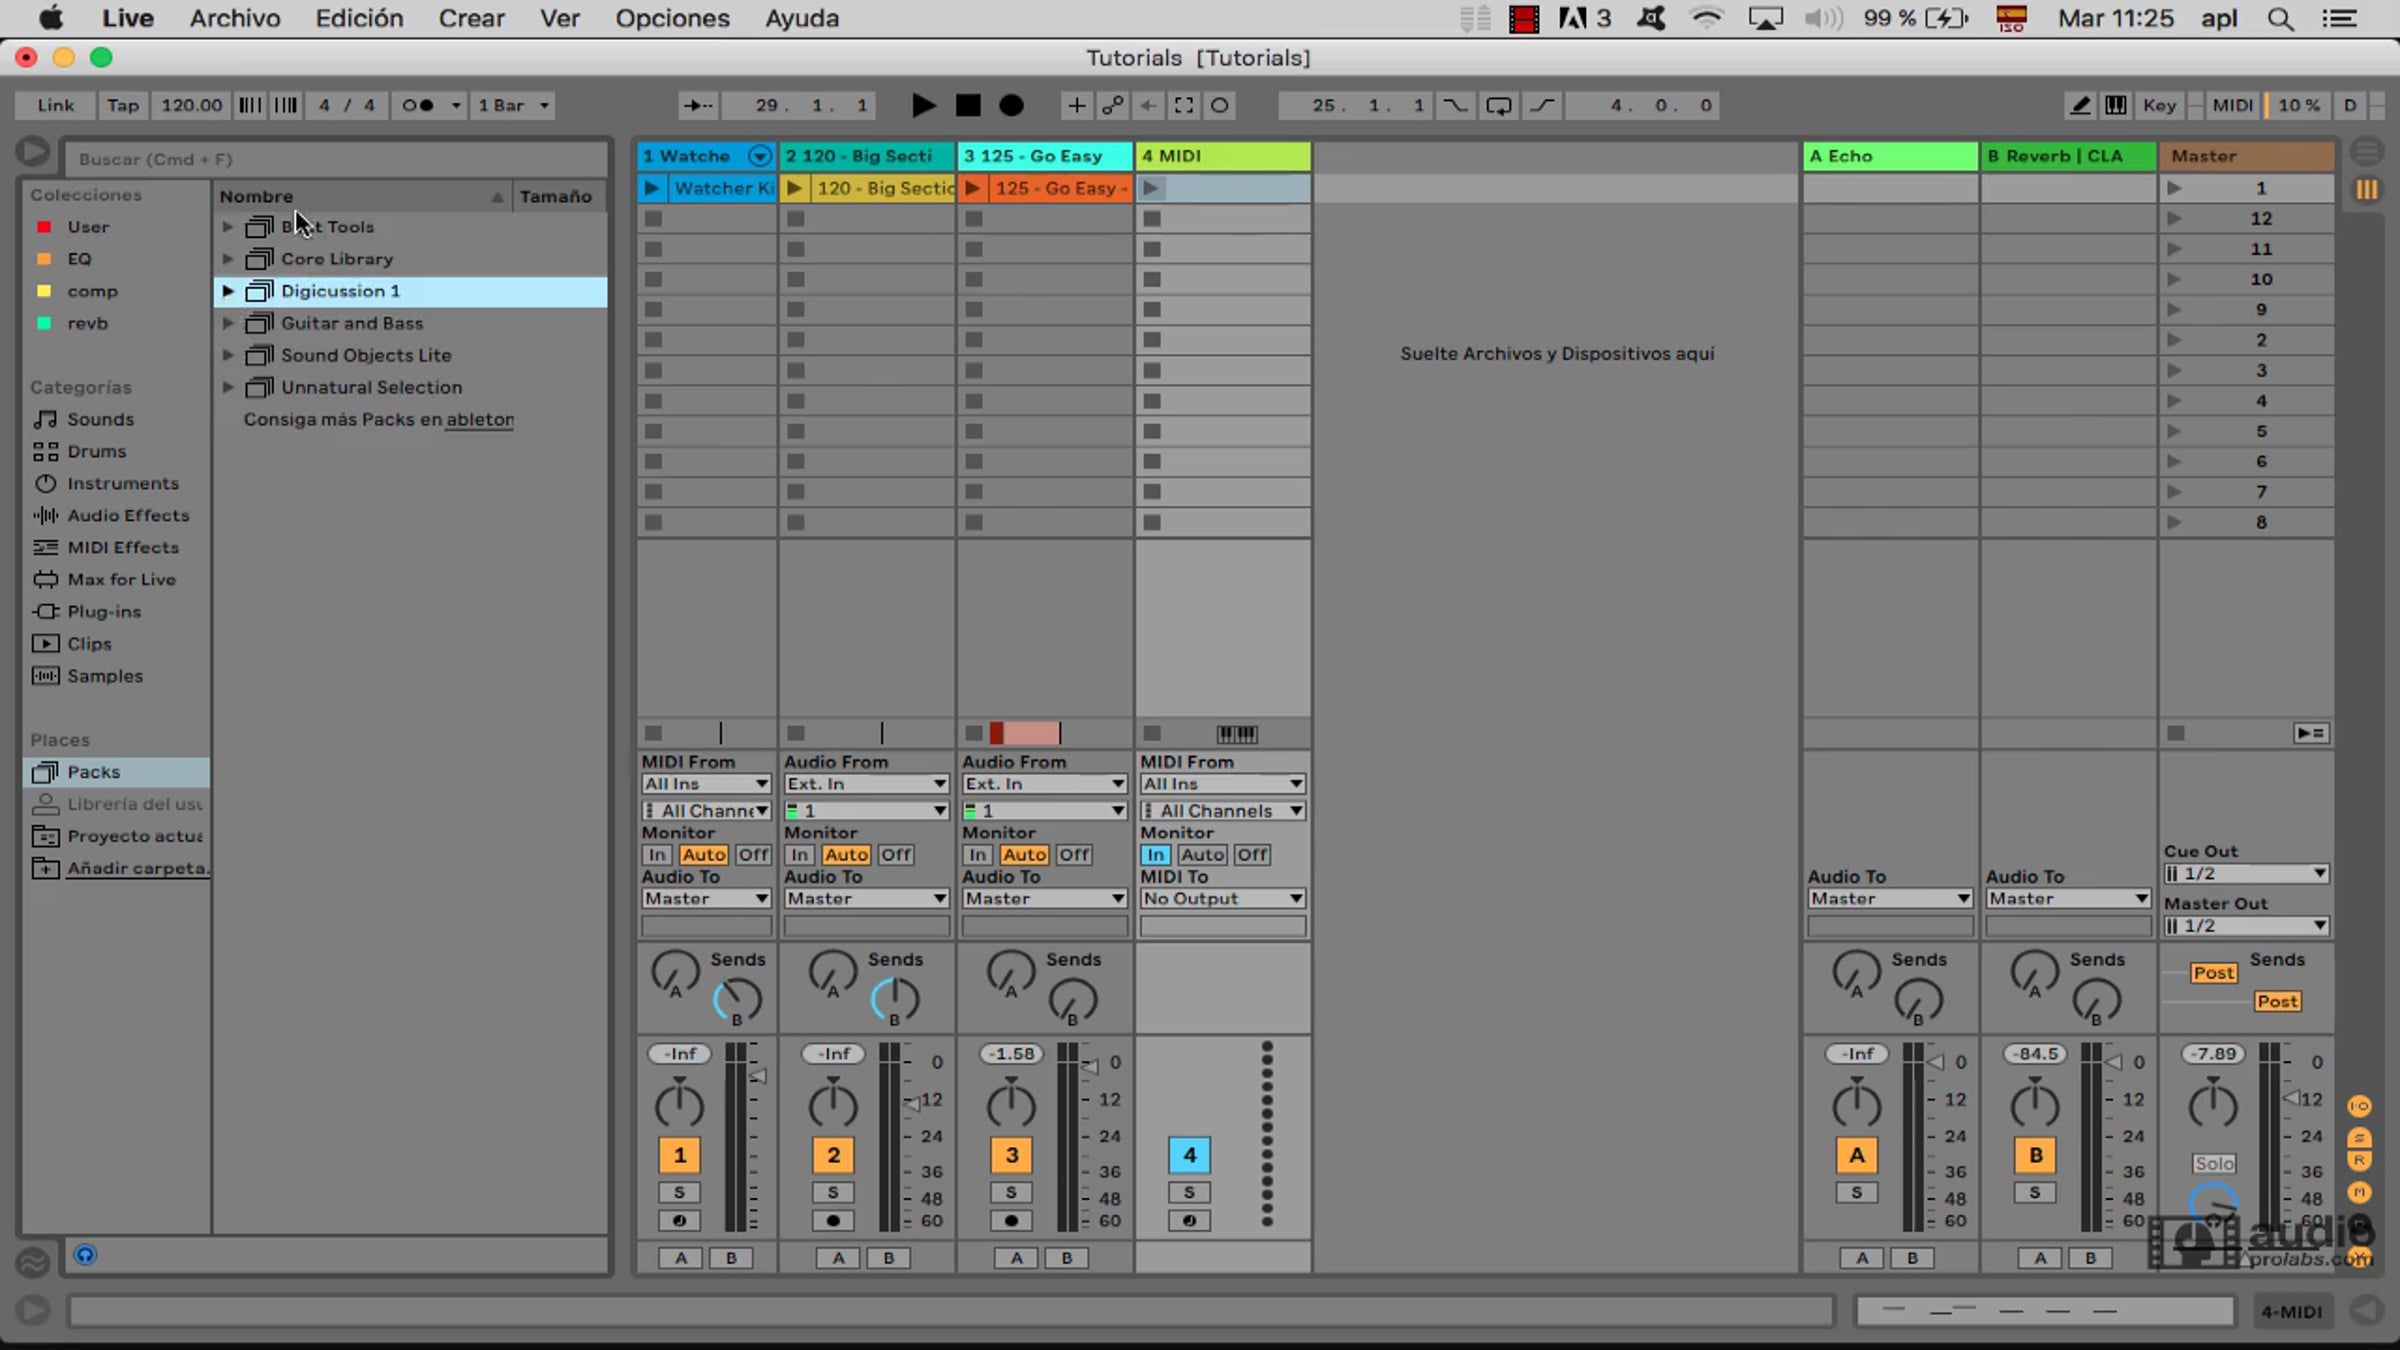Launch the Watcher Ki clip
The width and height of the screenshot is (2400, 1350).
[651, 188]
